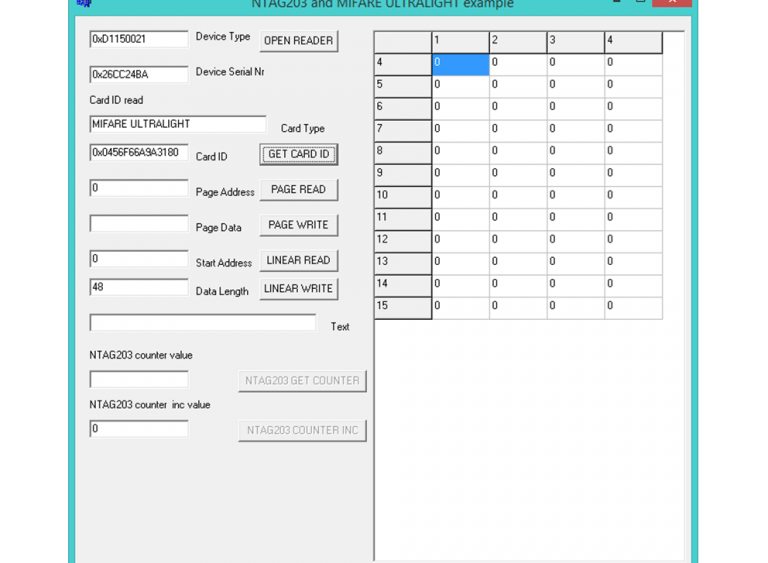Click the LINEAR READ button
Screen dimensions: 768x563
pos(298,260)
